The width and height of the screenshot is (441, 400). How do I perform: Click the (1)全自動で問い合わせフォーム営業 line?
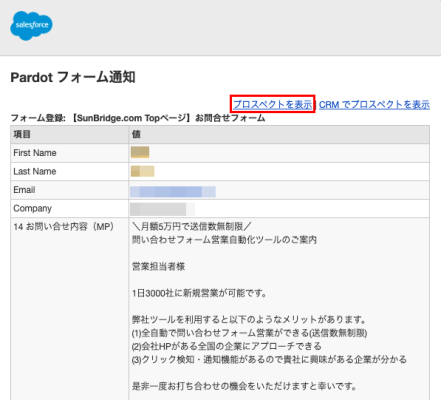pyautogui.click(x=249, y=333)
